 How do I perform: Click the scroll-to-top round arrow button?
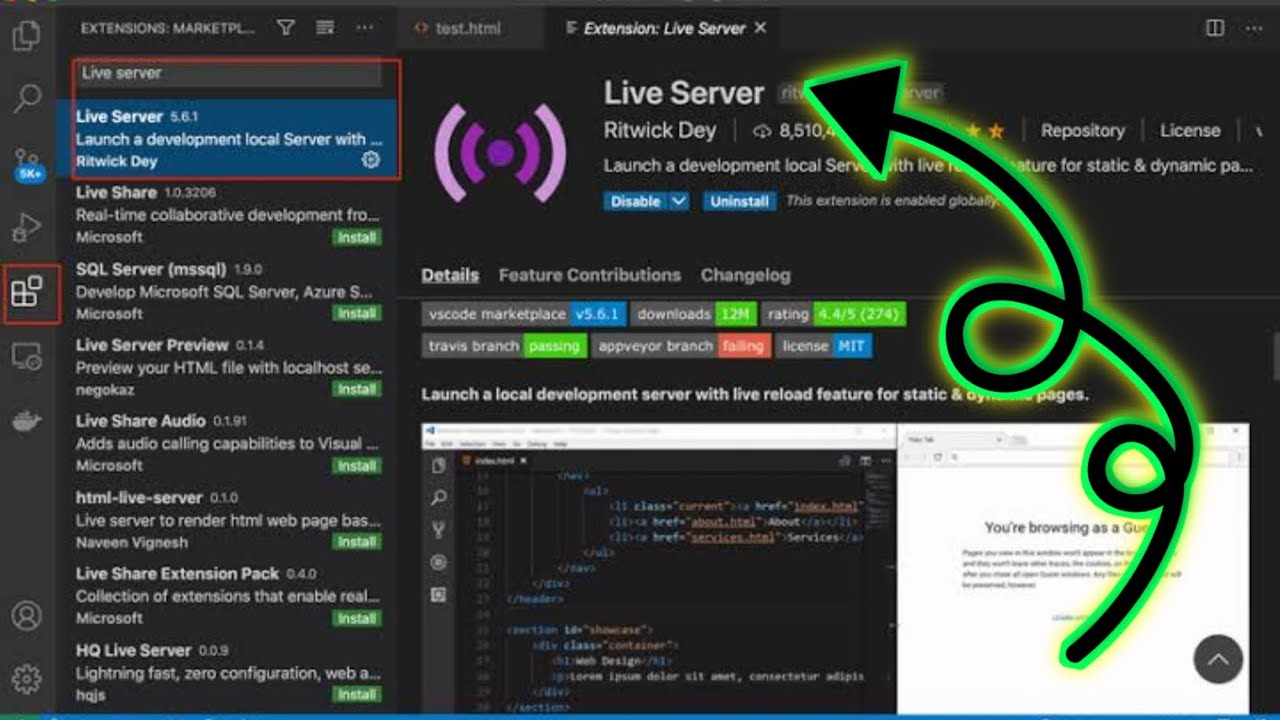(x=1218, y=659)
